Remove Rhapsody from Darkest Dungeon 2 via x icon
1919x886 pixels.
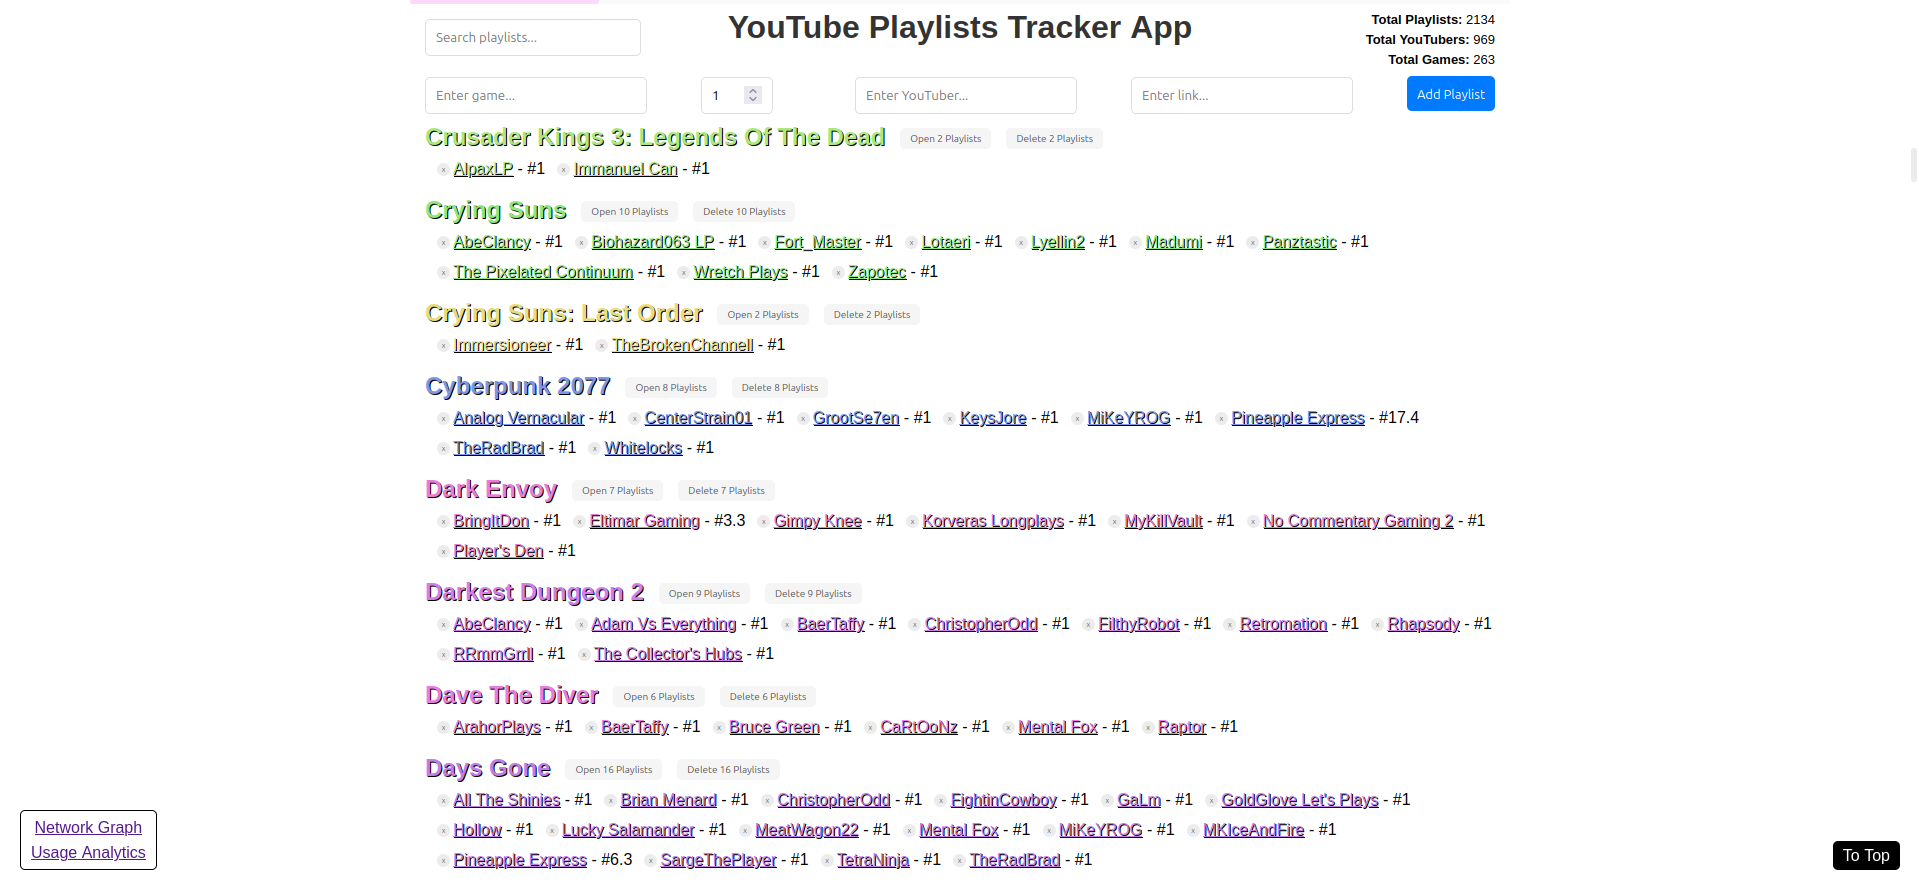coord(1377,624)
